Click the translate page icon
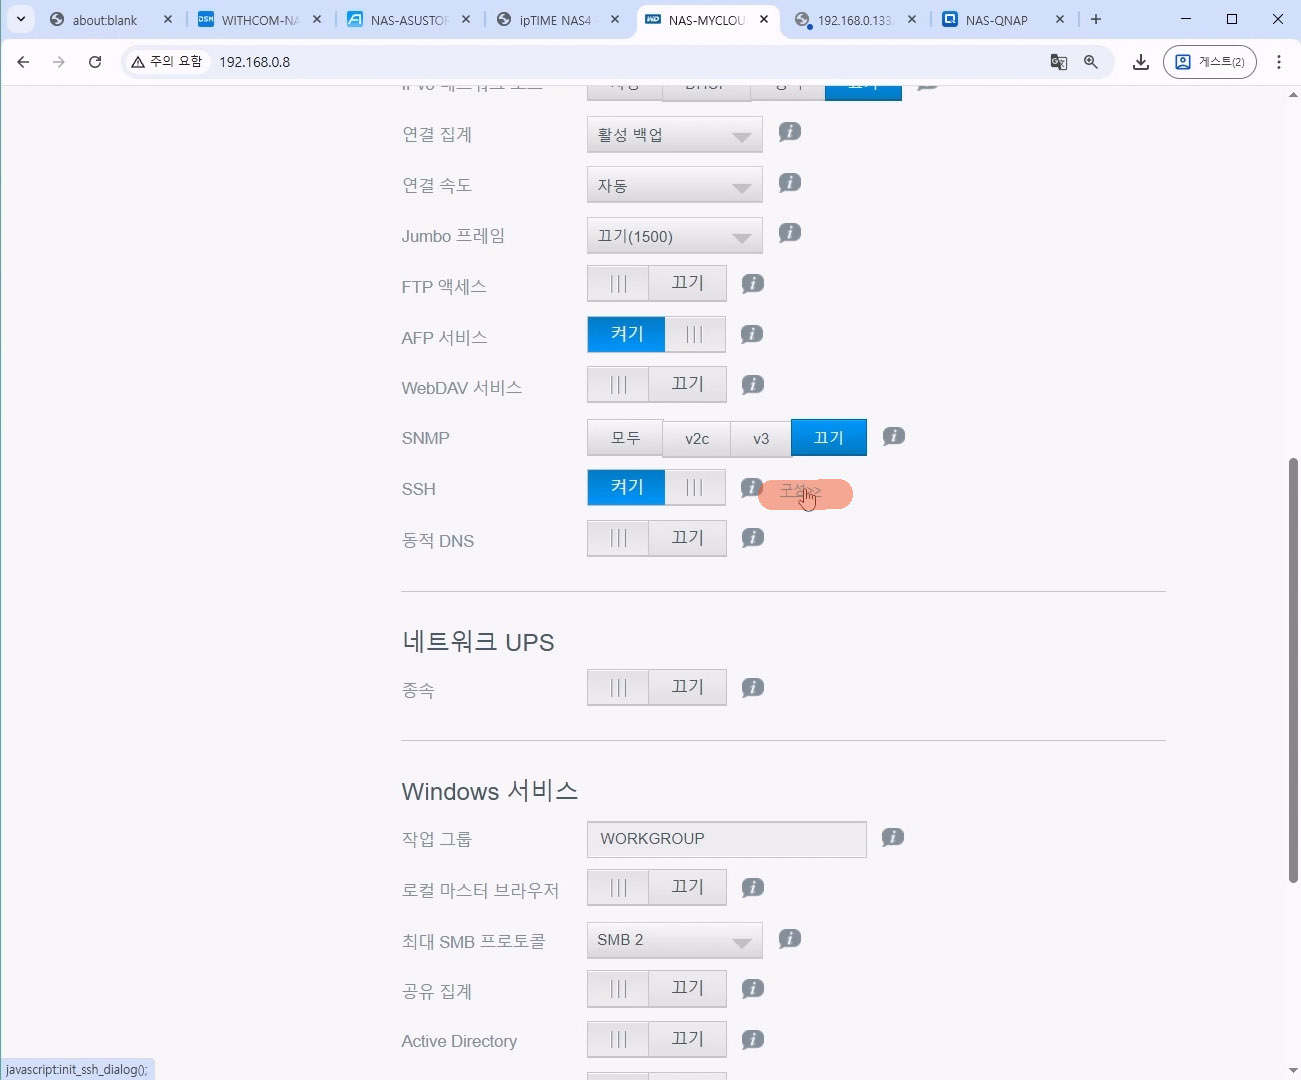This screenshot has width=1301, height=1080. [x=1059, y=62]
